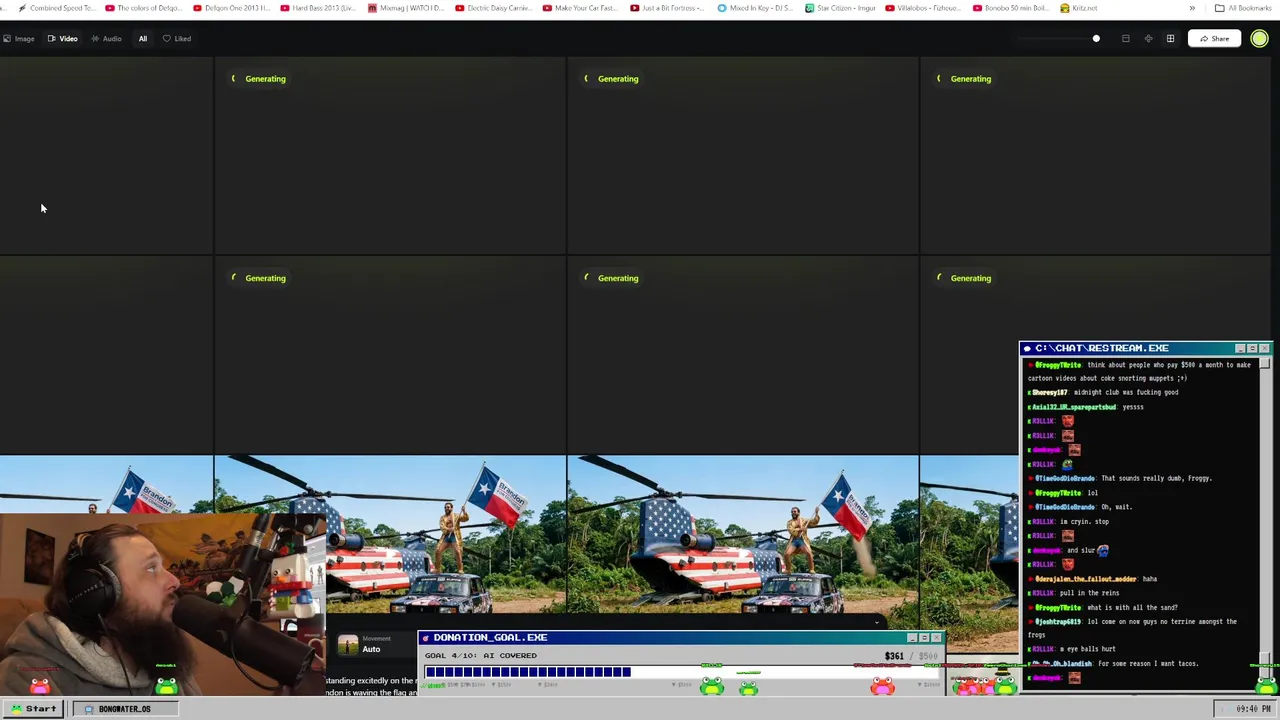Show only Liked items

coord(177,39)
